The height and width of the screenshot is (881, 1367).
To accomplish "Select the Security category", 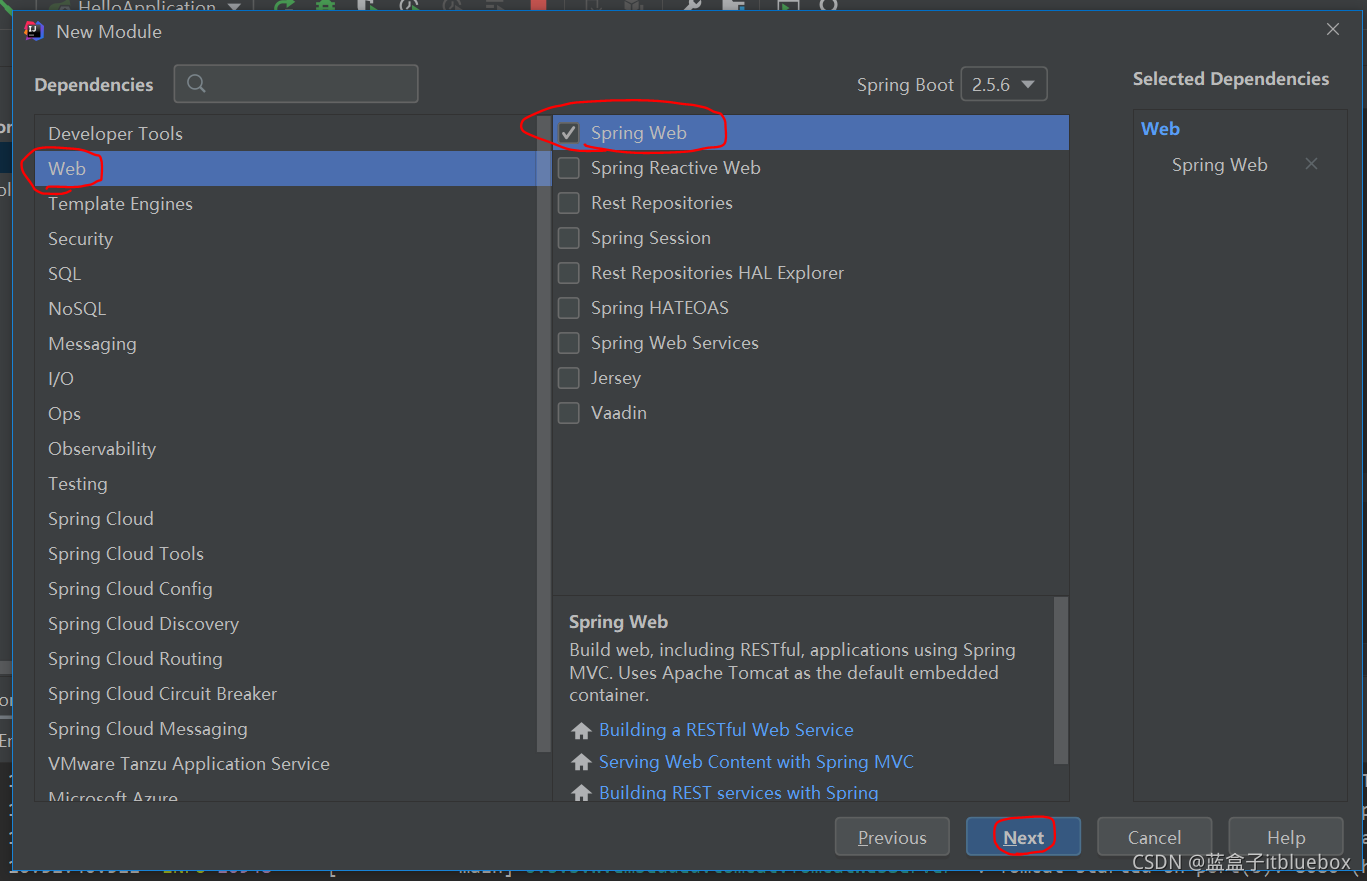I will 286,238.
